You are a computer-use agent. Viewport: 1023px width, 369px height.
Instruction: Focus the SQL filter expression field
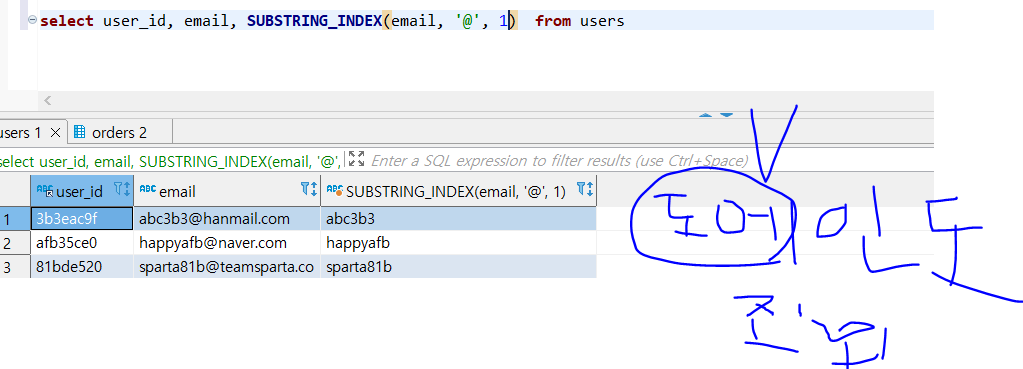point(559,160)
